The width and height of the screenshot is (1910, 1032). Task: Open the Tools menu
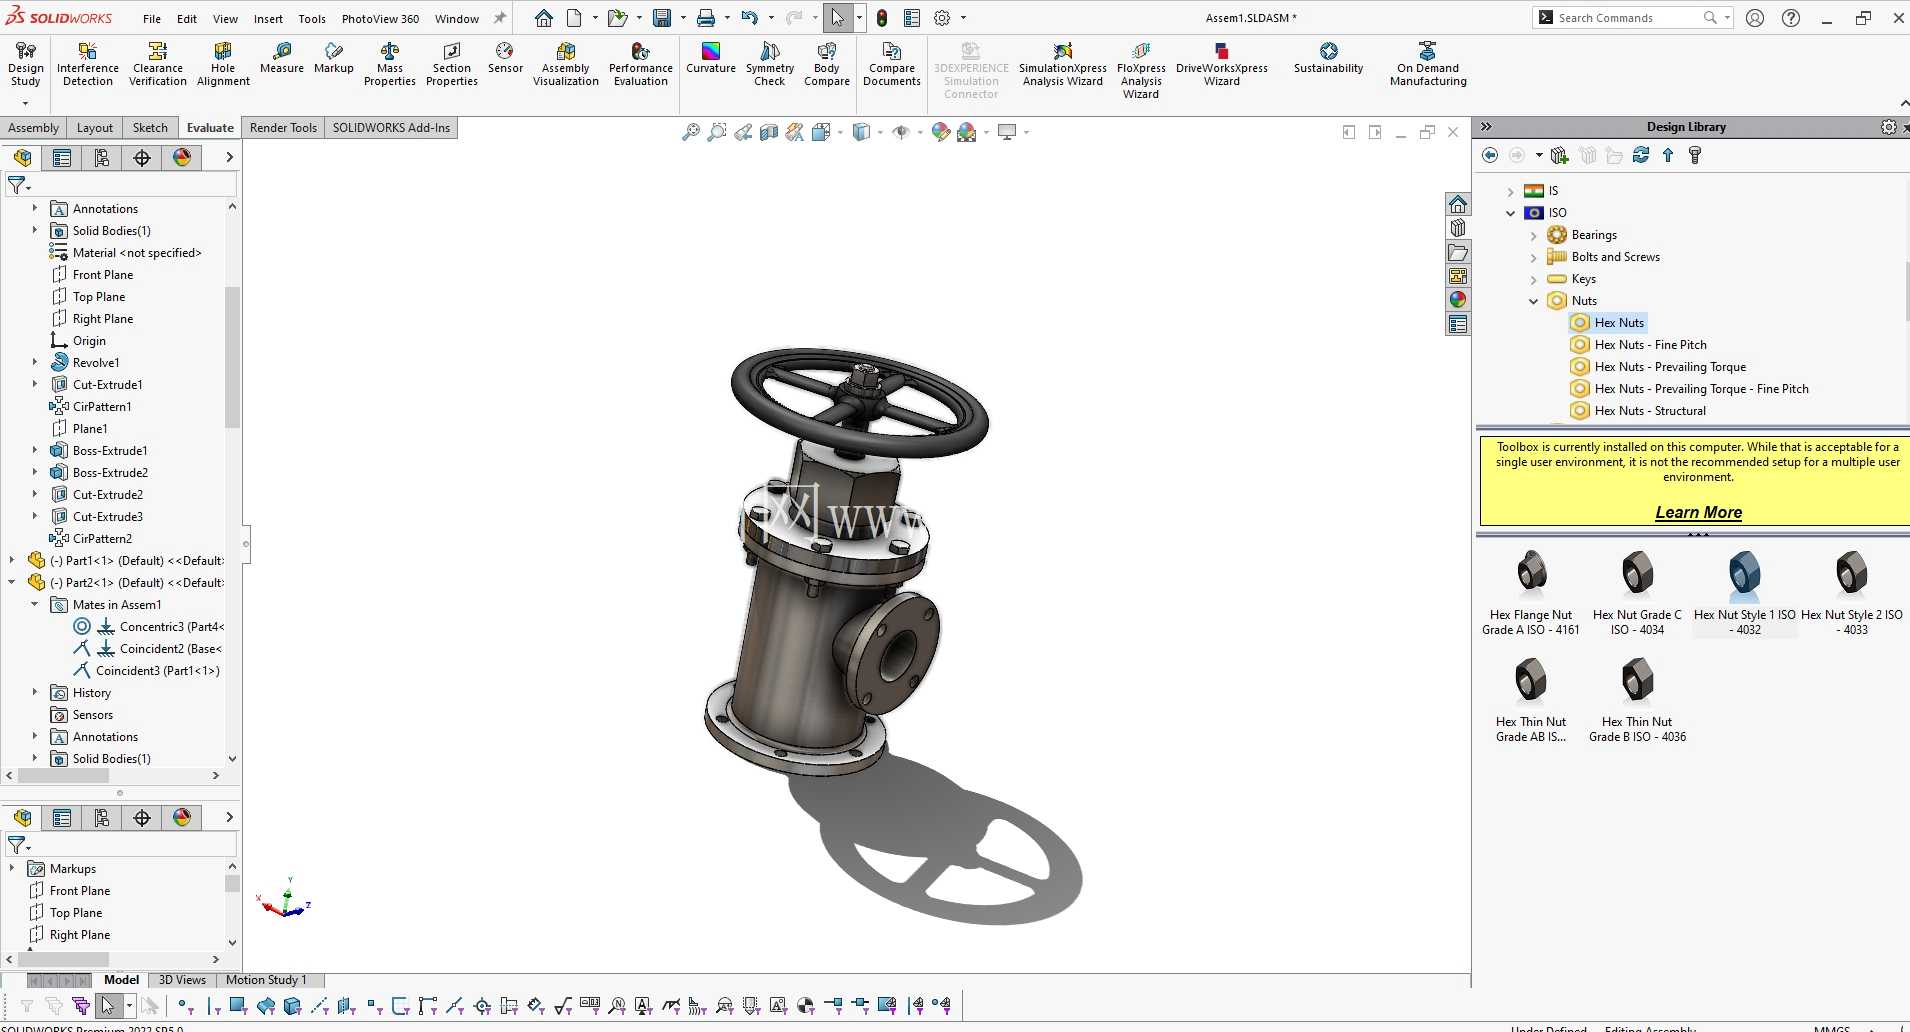[312, 18]
